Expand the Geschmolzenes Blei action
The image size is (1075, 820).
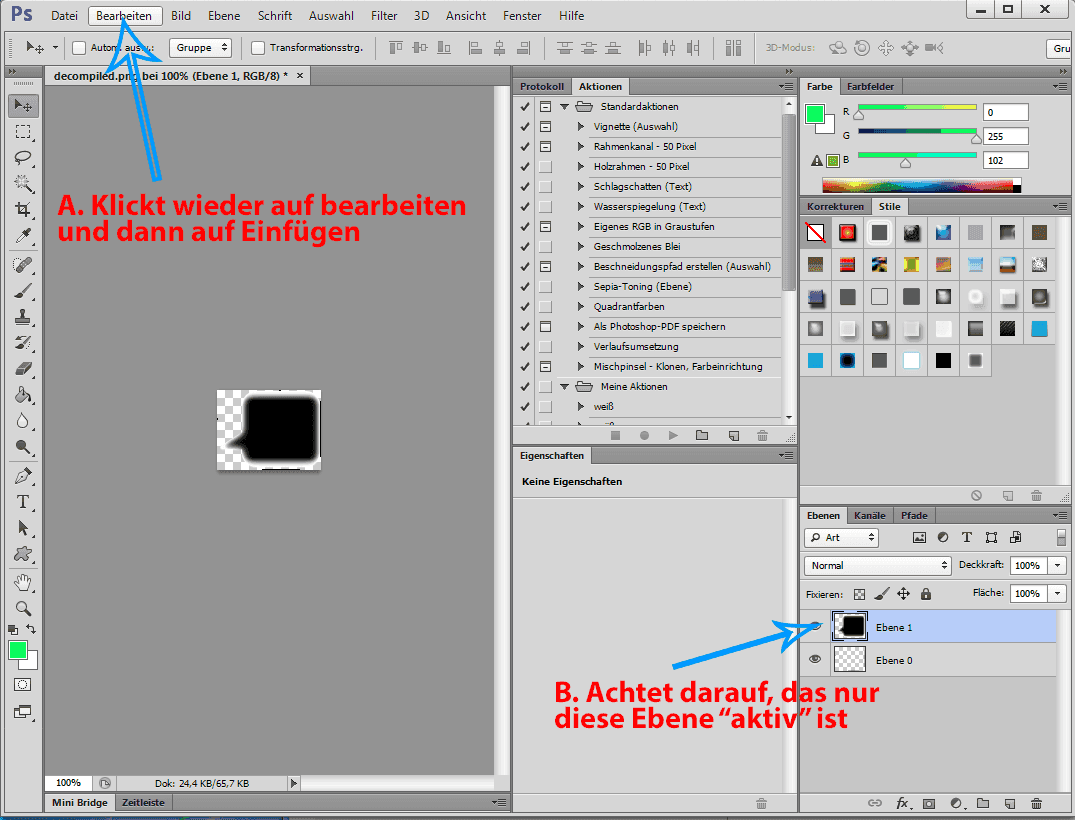pyautogui.click(x=581, y=246)
